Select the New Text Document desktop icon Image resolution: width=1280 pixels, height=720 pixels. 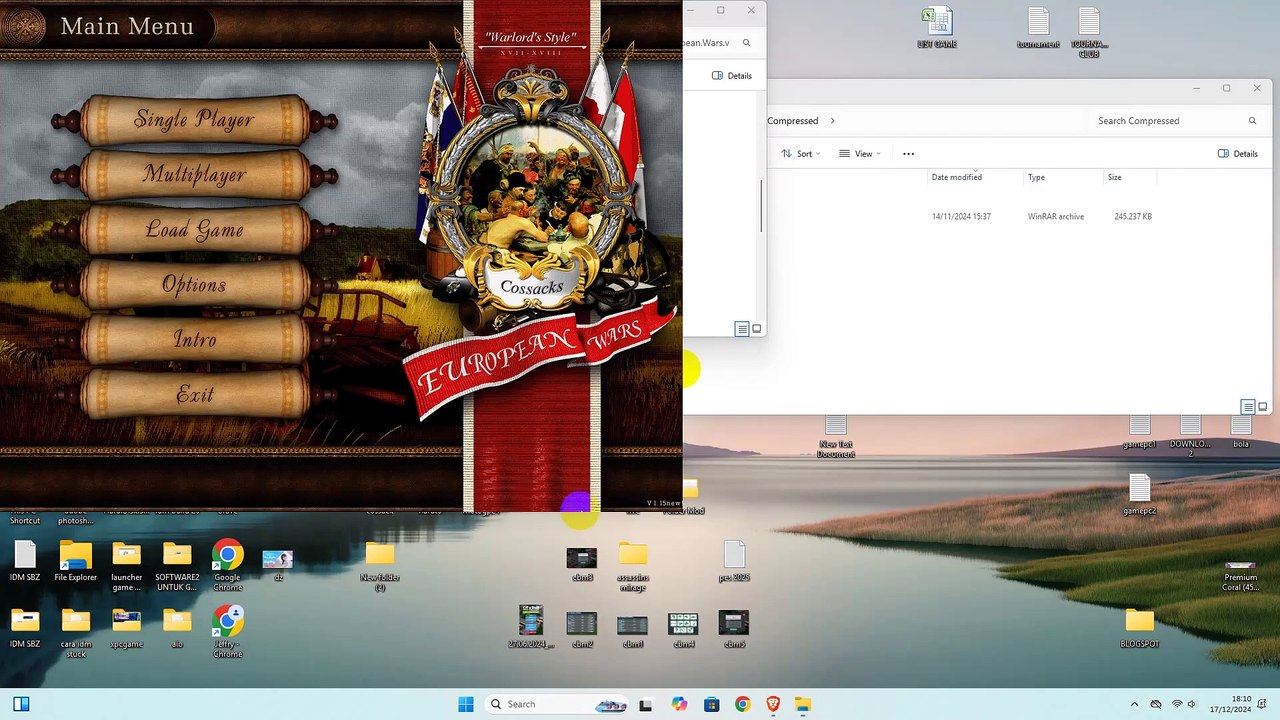(x=835, y=437)
